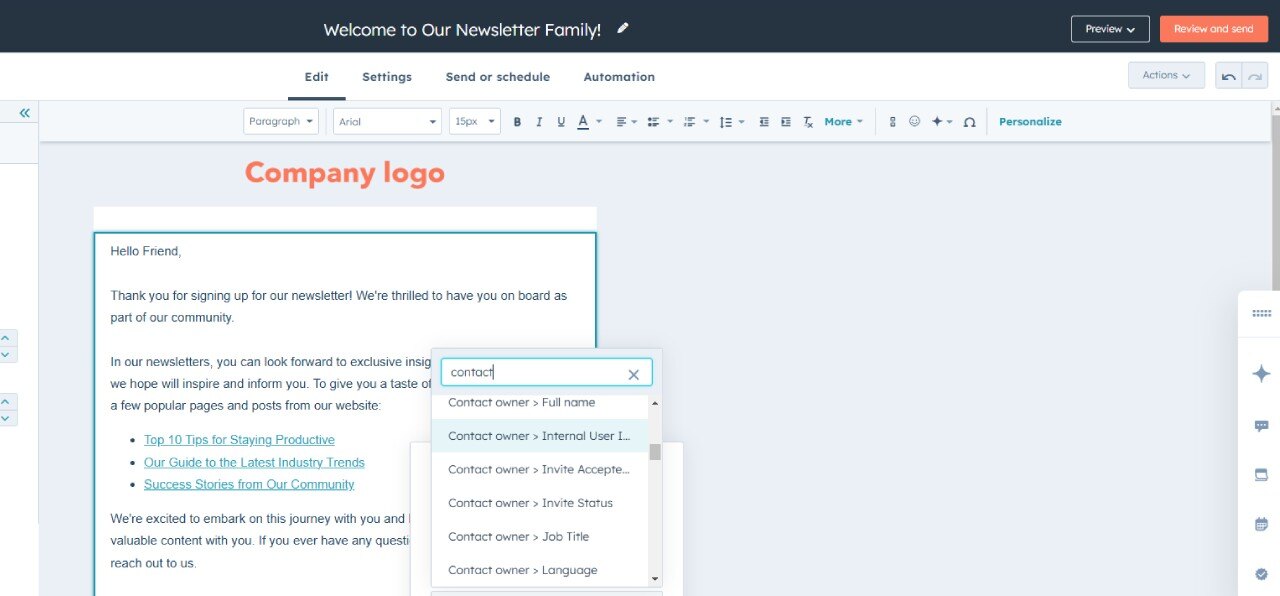Viewport: 1280px width, 596px height.
Task: Toggle bold formatting
Action: click(x=517, y=121)
